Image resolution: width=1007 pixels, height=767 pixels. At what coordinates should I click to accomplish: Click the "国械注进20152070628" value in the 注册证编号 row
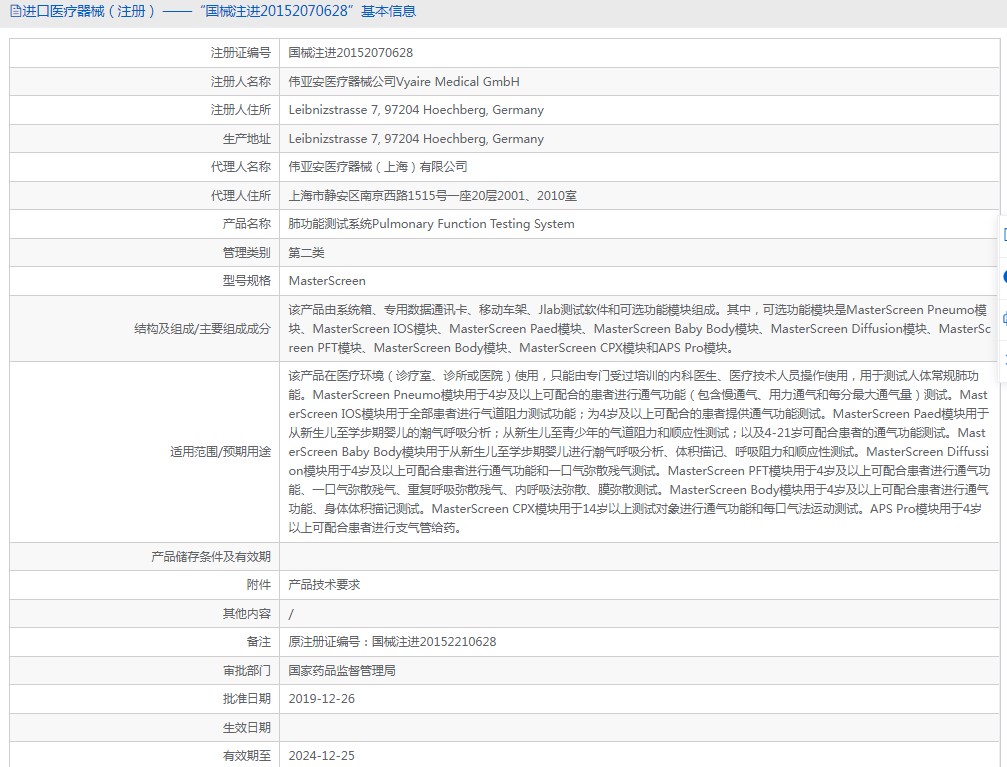coord(351,53)
